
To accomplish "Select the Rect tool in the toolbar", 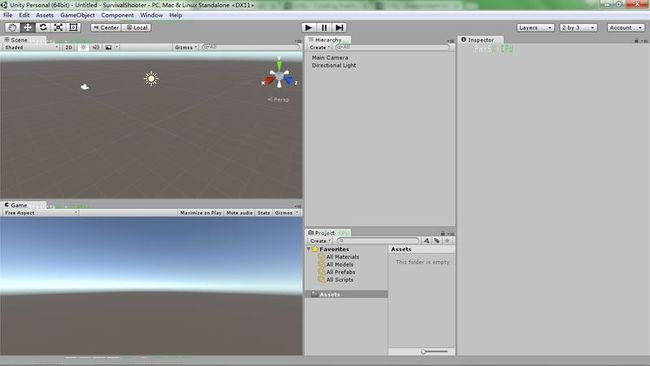I will 73,27.
